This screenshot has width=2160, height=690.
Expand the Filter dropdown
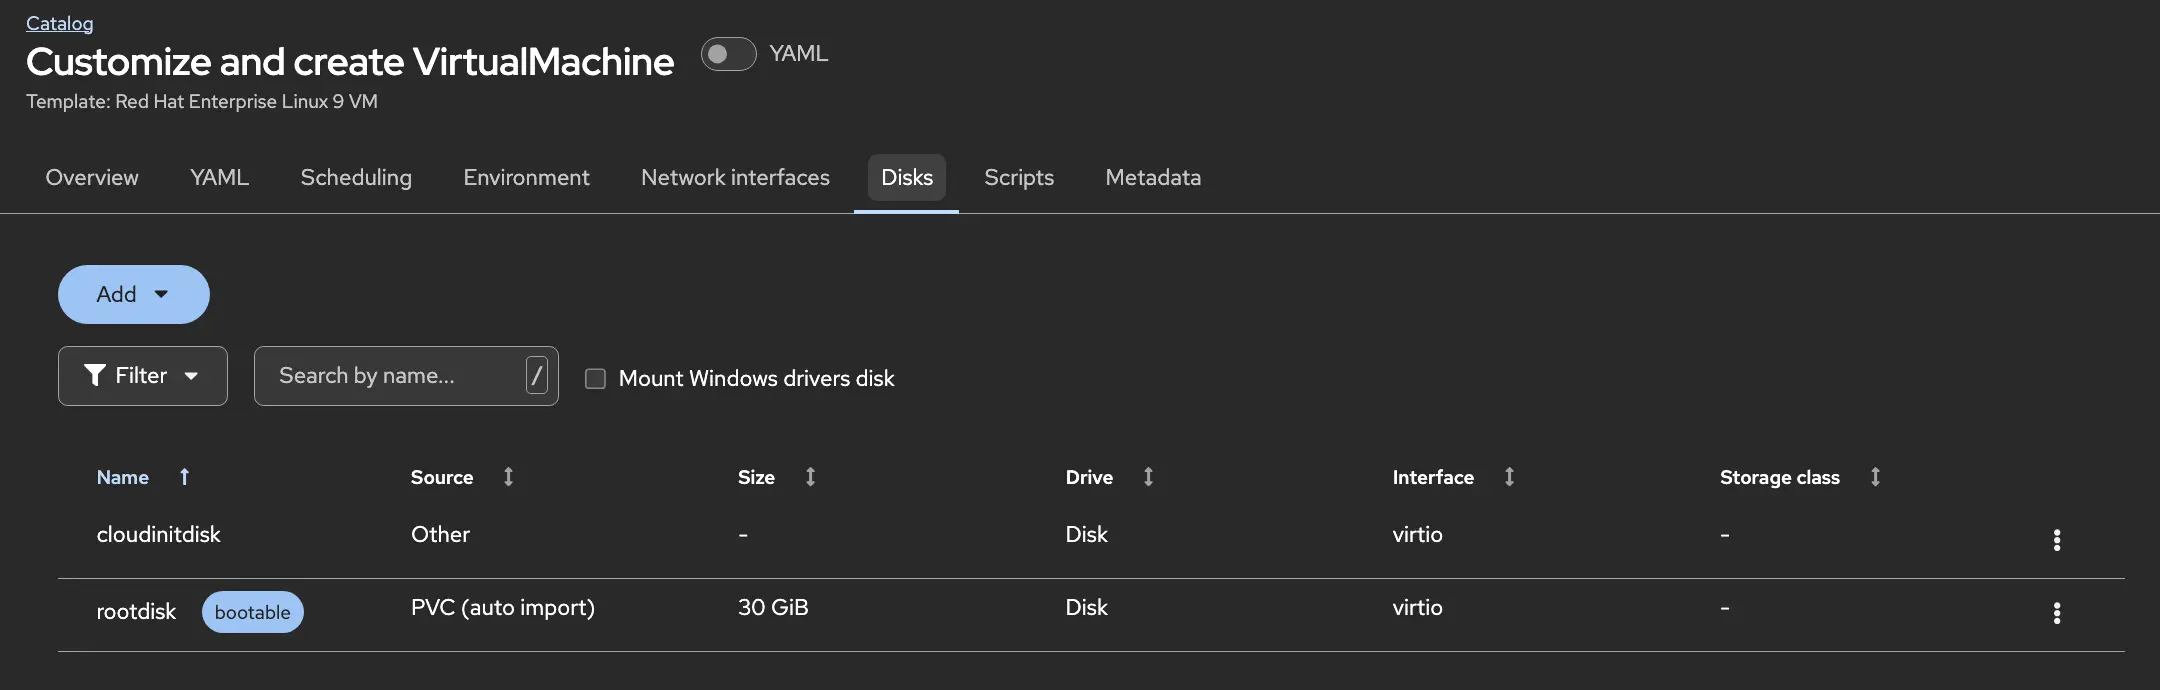pyautogui.click(x=143, y=376)
